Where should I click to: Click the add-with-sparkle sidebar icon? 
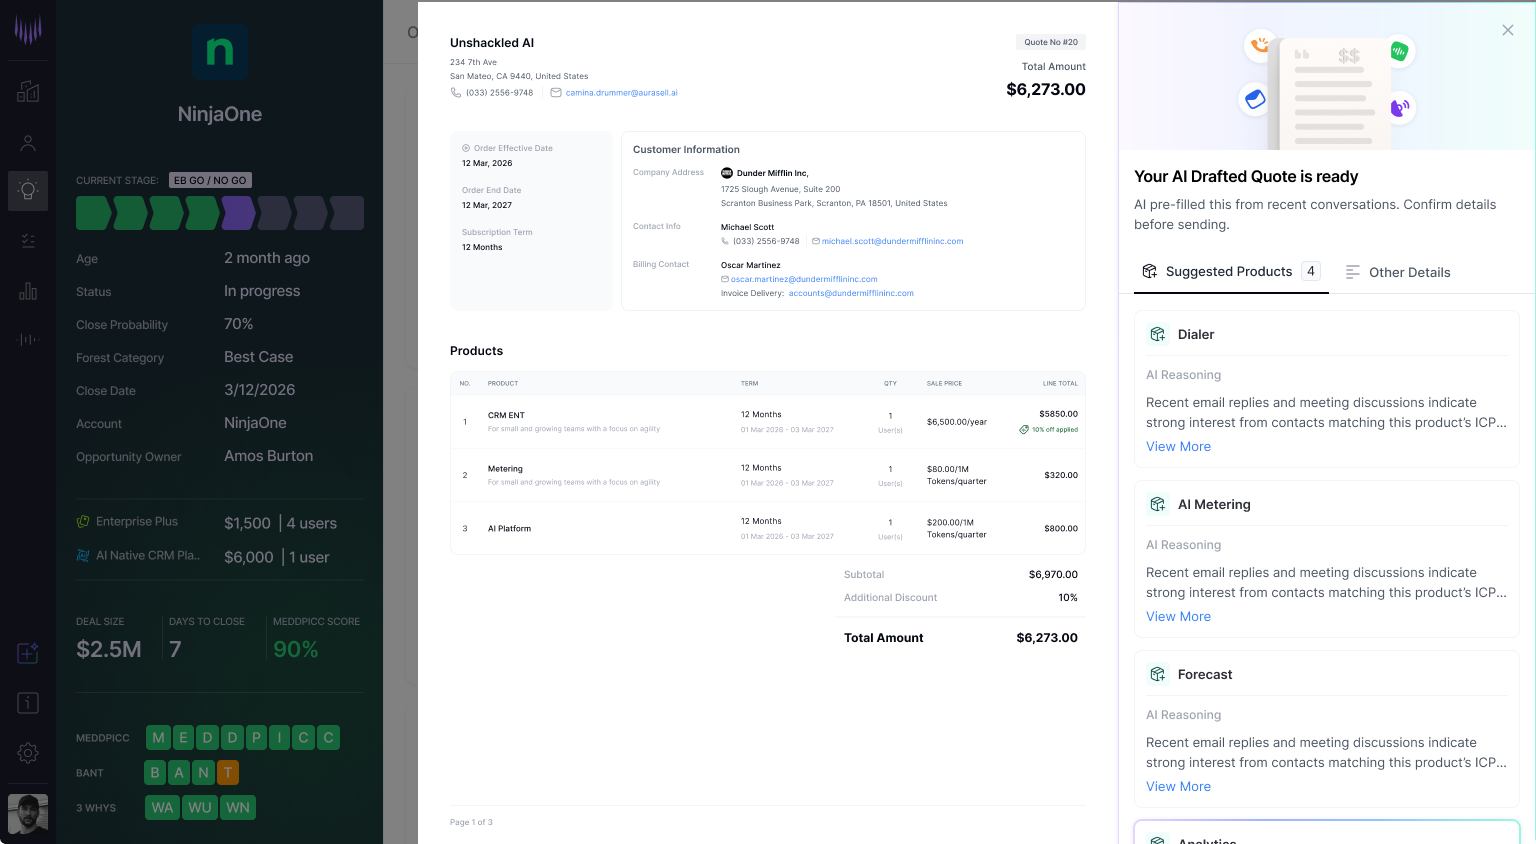[28, 653]
